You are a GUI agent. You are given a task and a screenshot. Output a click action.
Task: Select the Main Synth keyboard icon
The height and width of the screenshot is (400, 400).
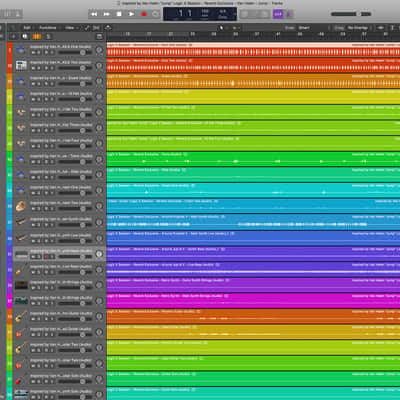click(x=21, y=222)
